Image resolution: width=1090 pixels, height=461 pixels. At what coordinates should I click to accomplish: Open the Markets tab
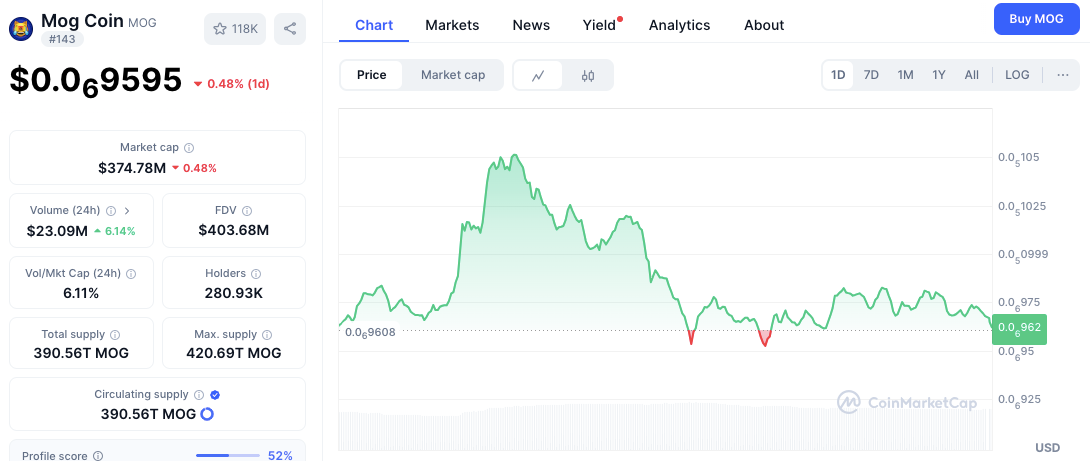tap(452, 25)
